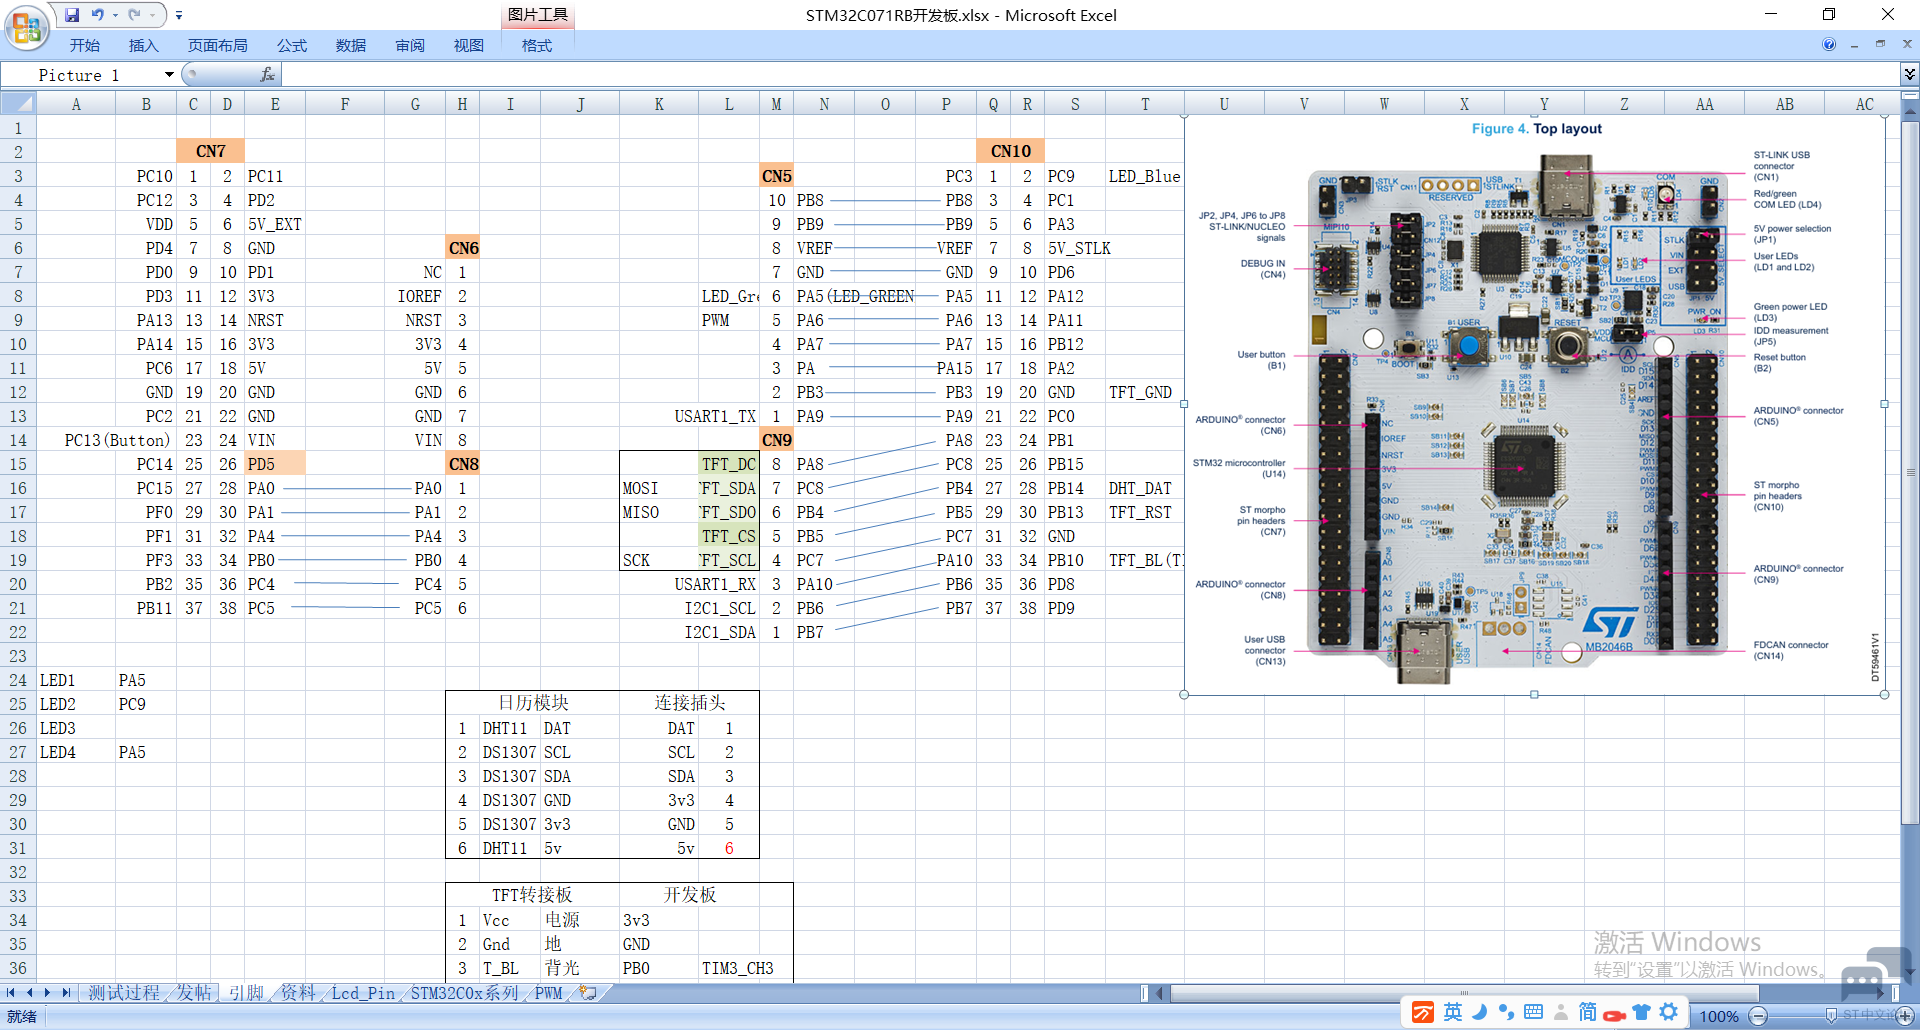Switch to the STM32C0x系列 sheet tab
Viewport: 1920px width, 1030px height.
tap(465, 993)
